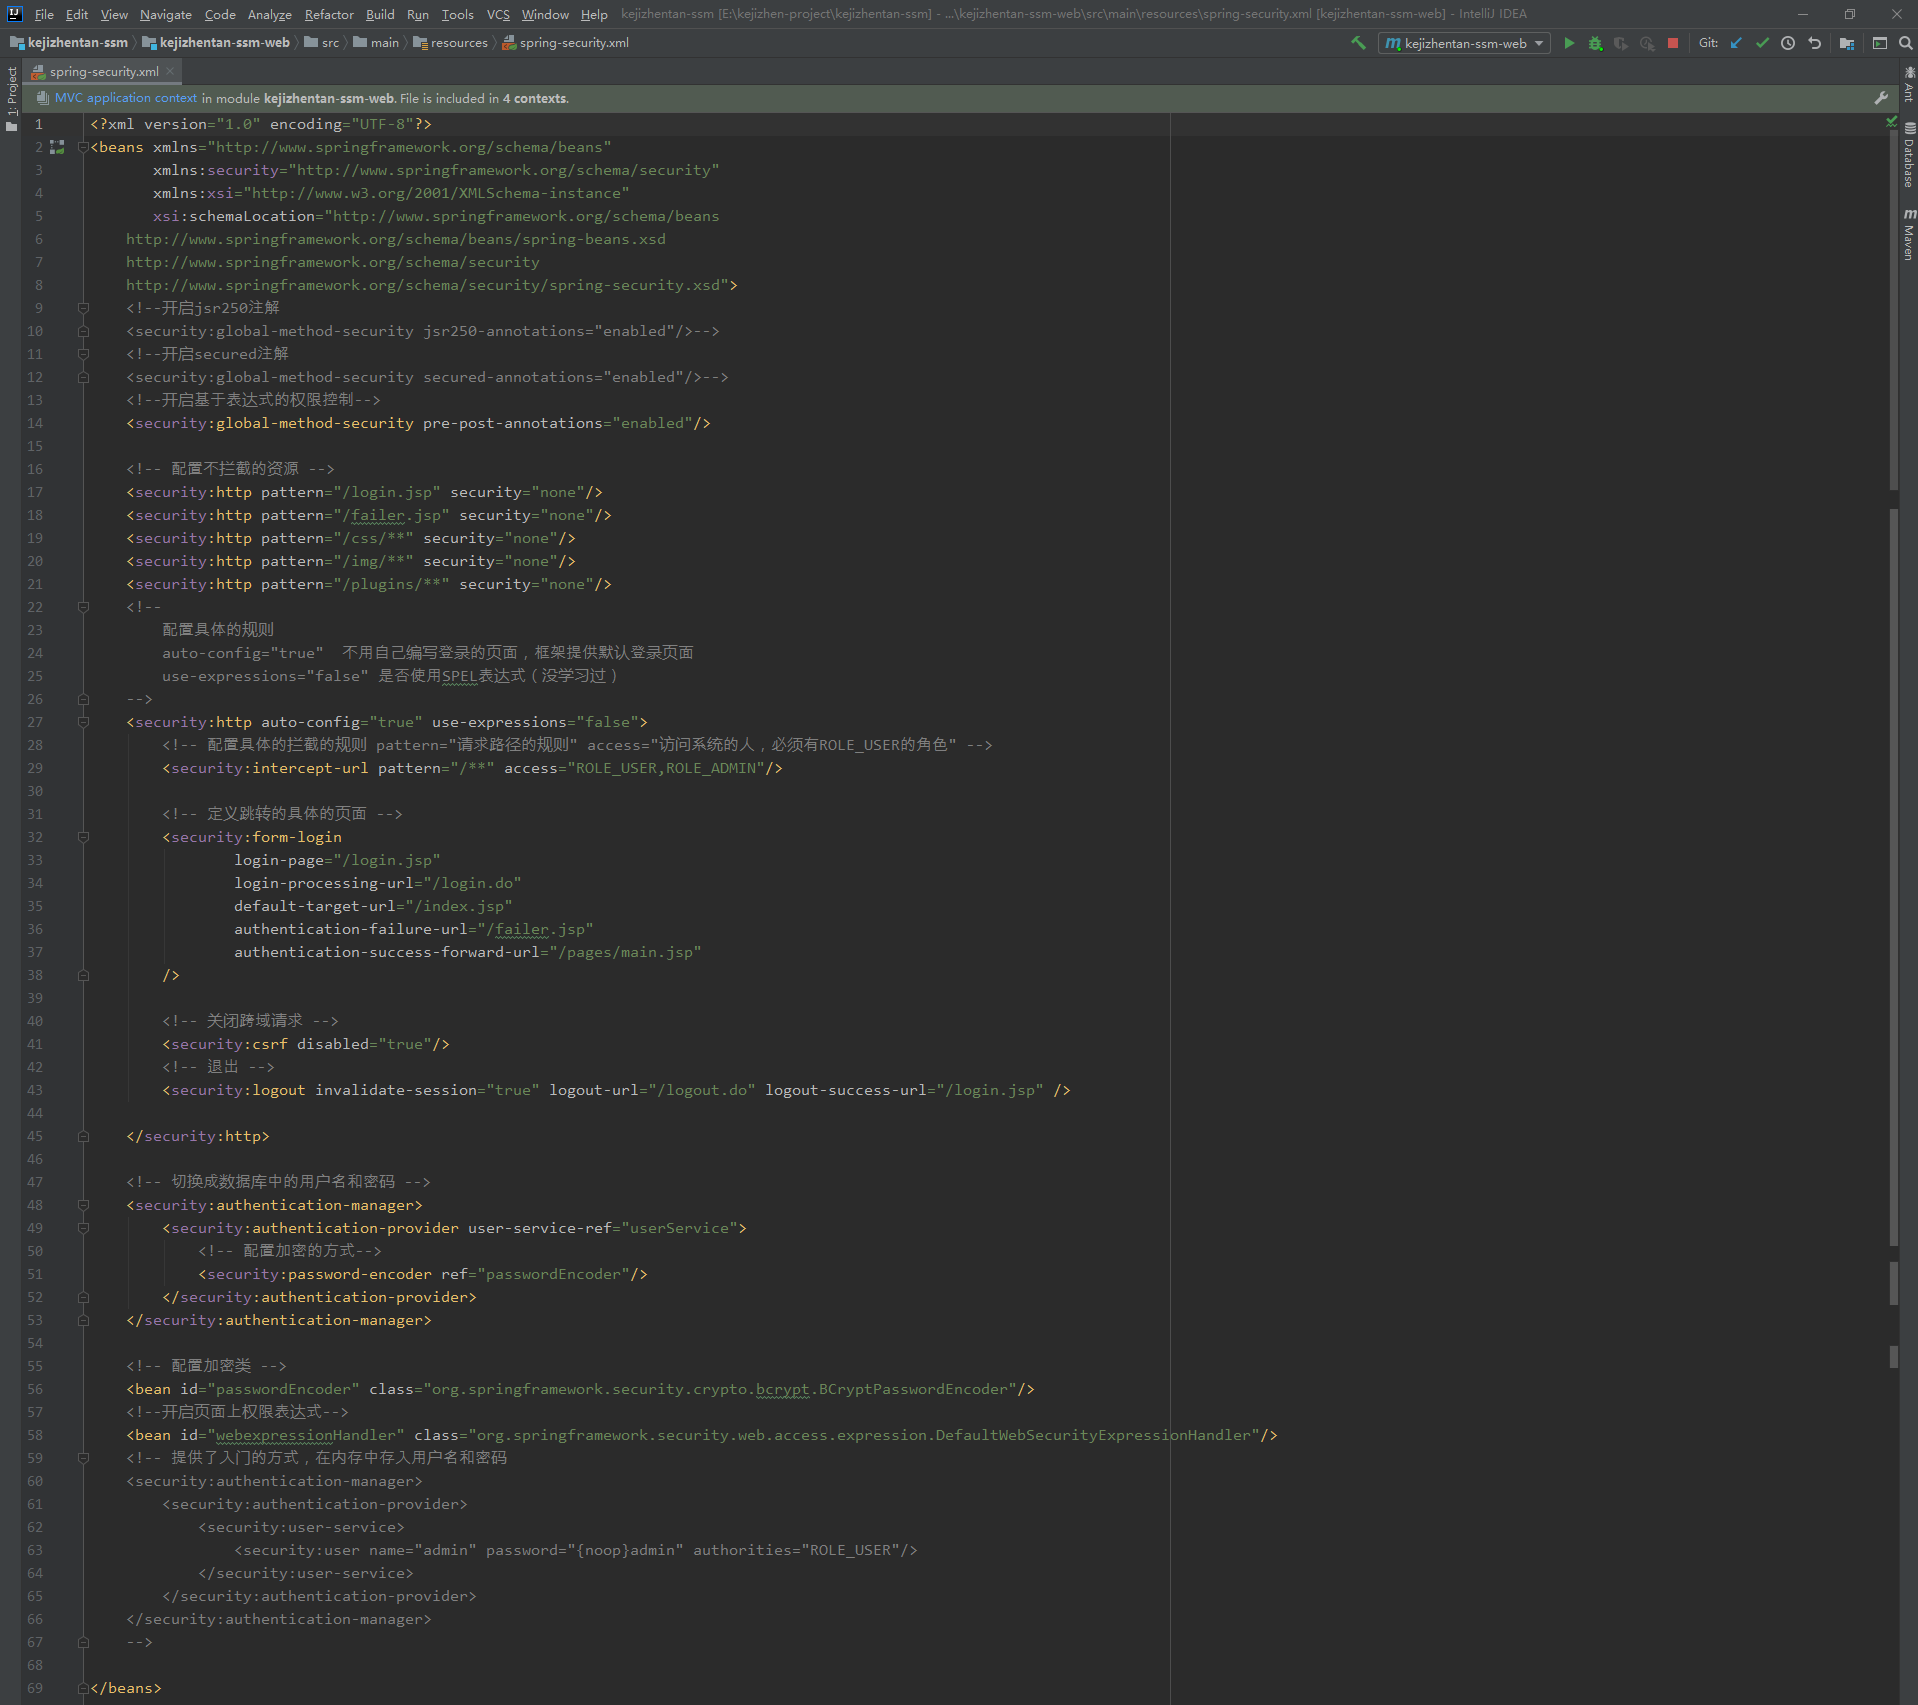Image resolution: width=1918 pixels, height=1705 pixels.
Task: Click the wrench settings icon in context banner
Action: tap(1881, 98)
